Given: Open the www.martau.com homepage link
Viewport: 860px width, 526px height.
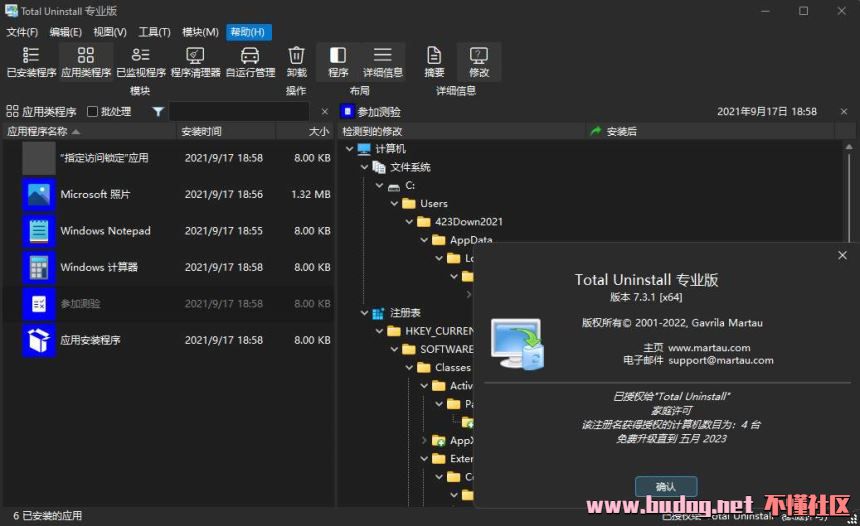Looking at the screenshot, I should pyautogui.click(x=709, y=348).
